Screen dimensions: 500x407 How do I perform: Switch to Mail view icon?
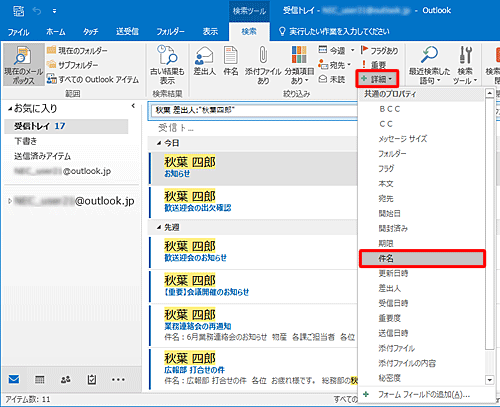click(14, 379)
